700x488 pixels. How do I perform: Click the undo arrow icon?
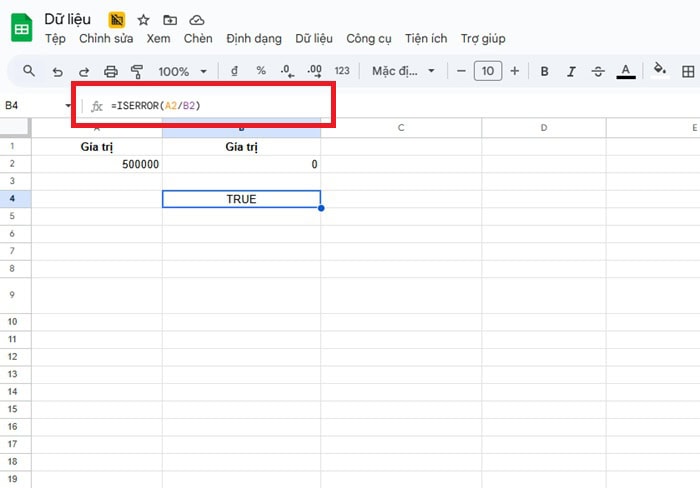57,71
